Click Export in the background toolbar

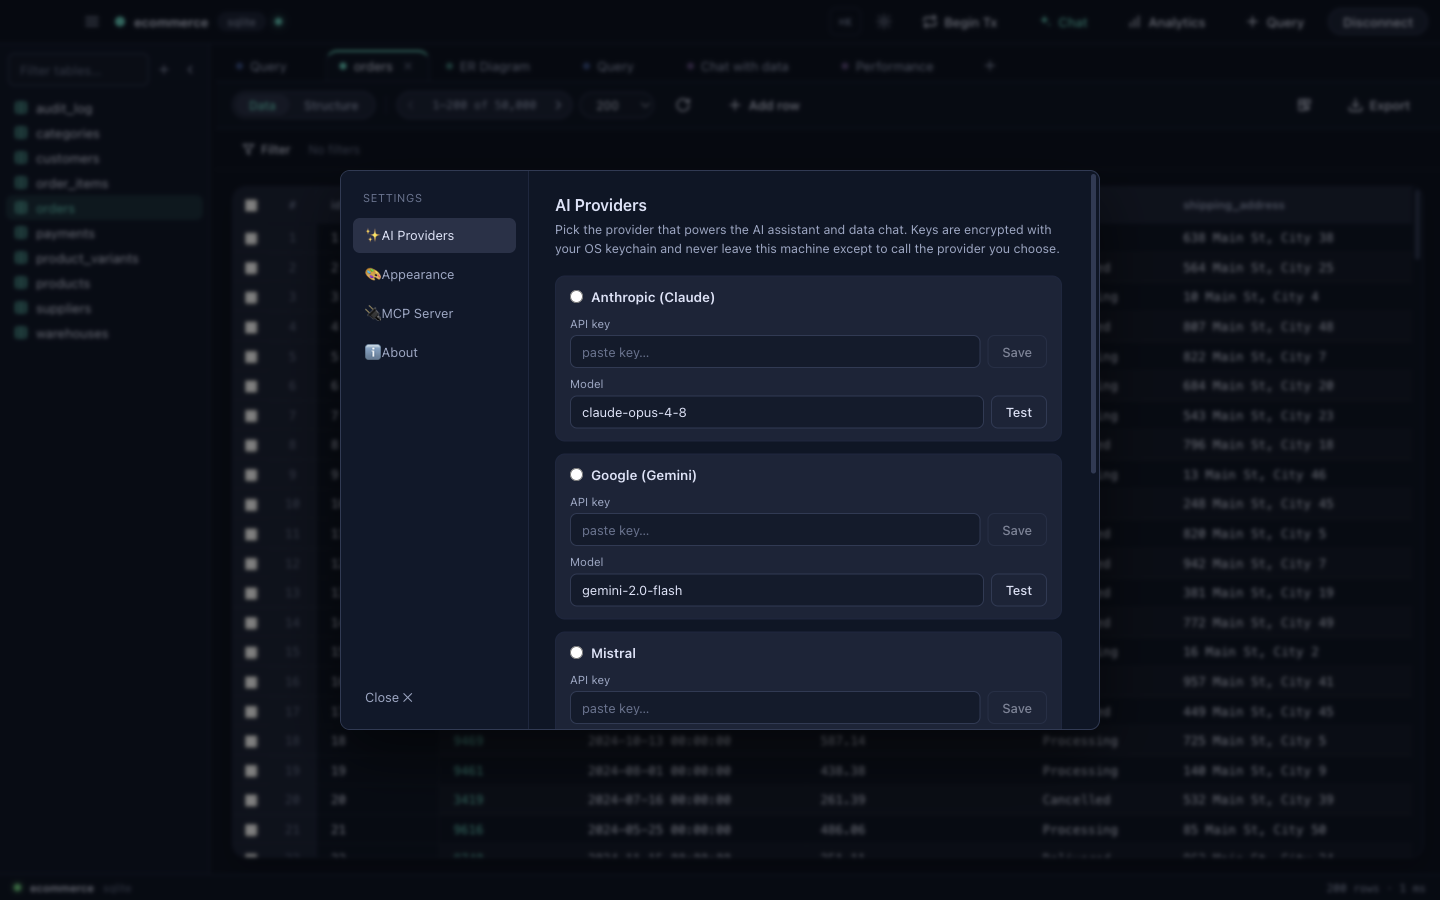pyautogui.click(x=1379, y=105)
